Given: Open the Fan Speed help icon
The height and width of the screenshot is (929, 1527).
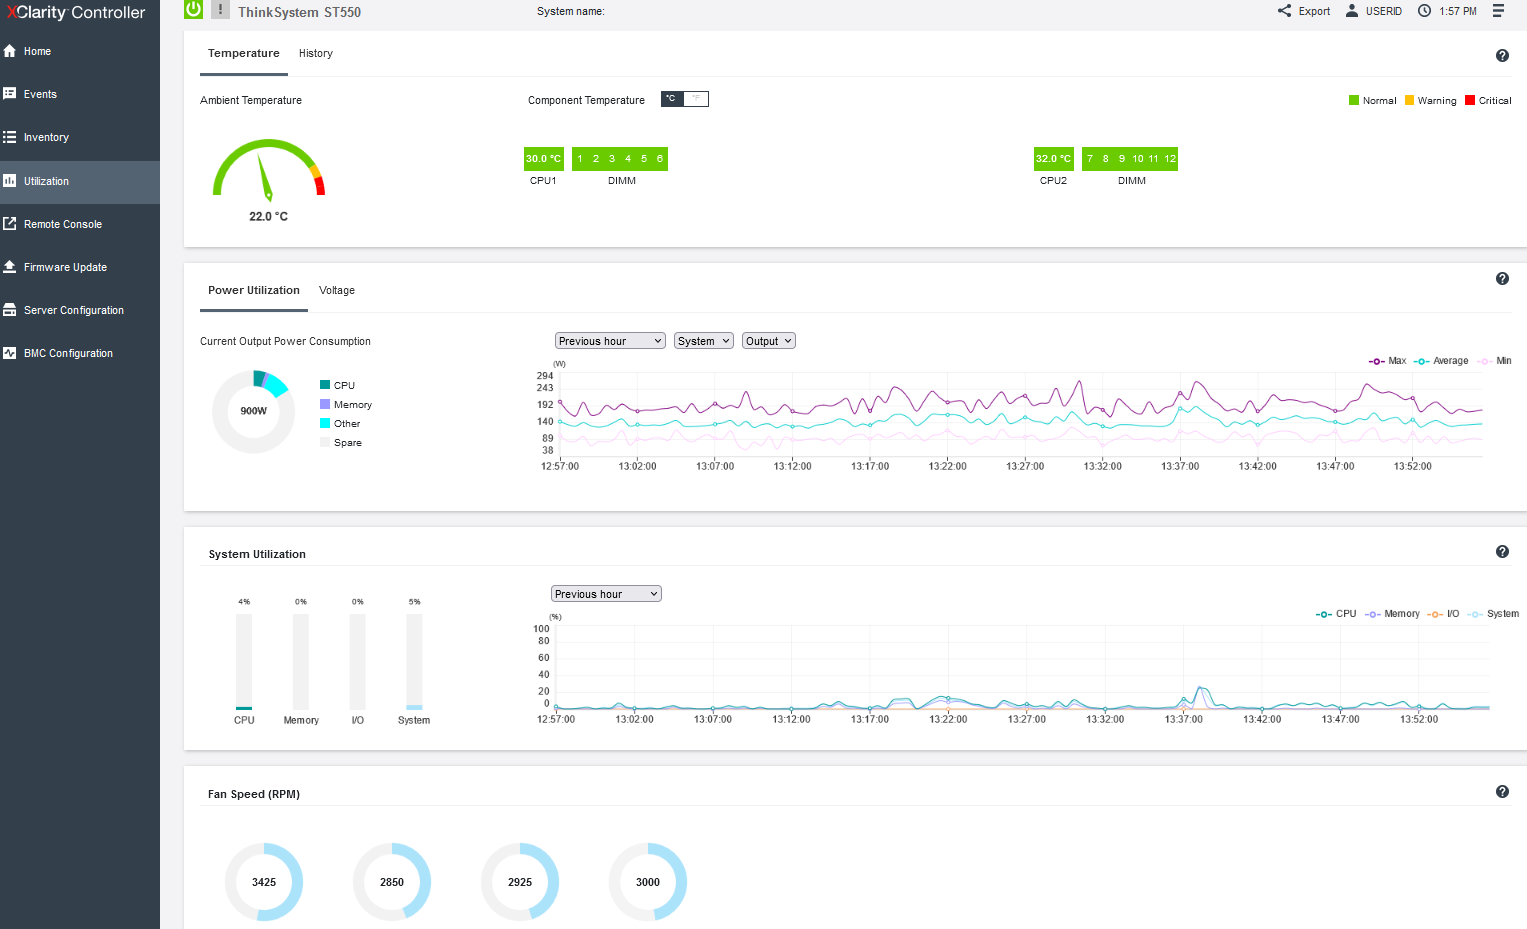Looking at the screenshot, I should coord(1502,792).
